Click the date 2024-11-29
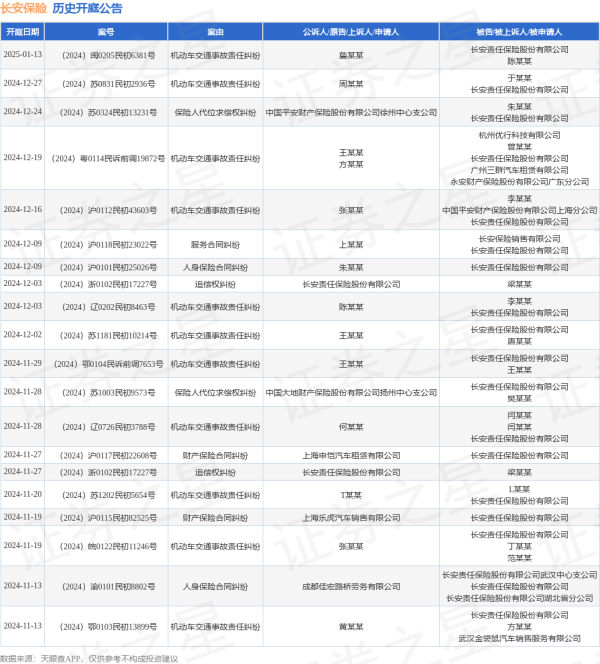 click(22, 363)
